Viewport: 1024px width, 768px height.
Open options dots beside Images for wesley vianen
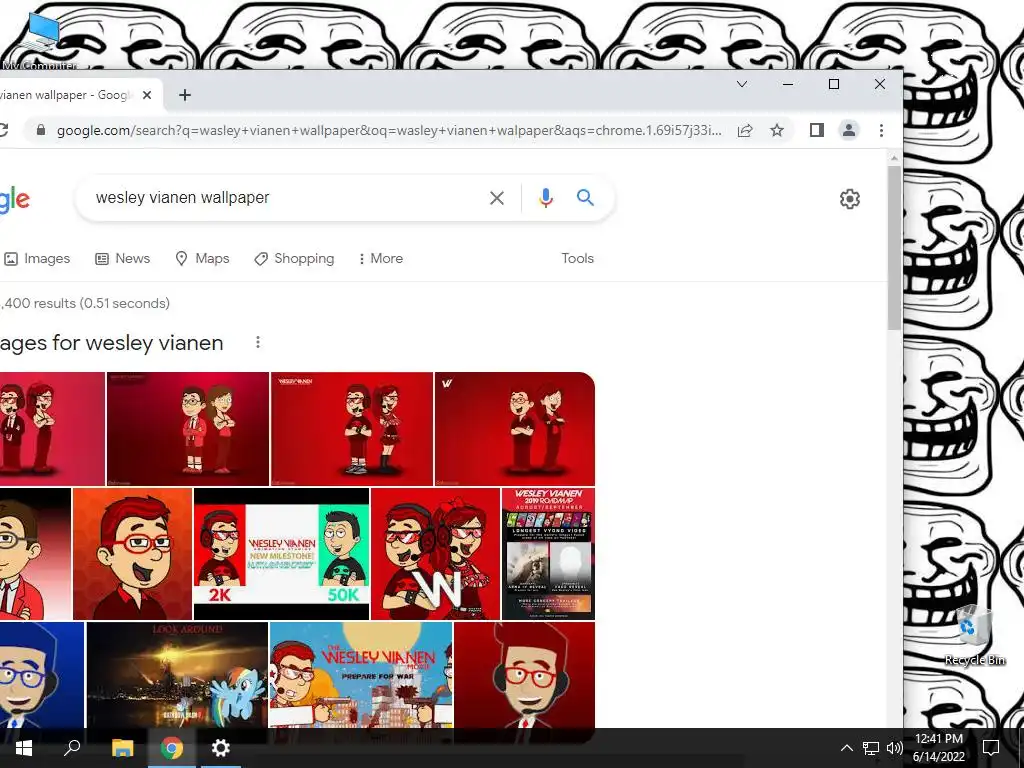pyautogui.click(x=258, y=342)
